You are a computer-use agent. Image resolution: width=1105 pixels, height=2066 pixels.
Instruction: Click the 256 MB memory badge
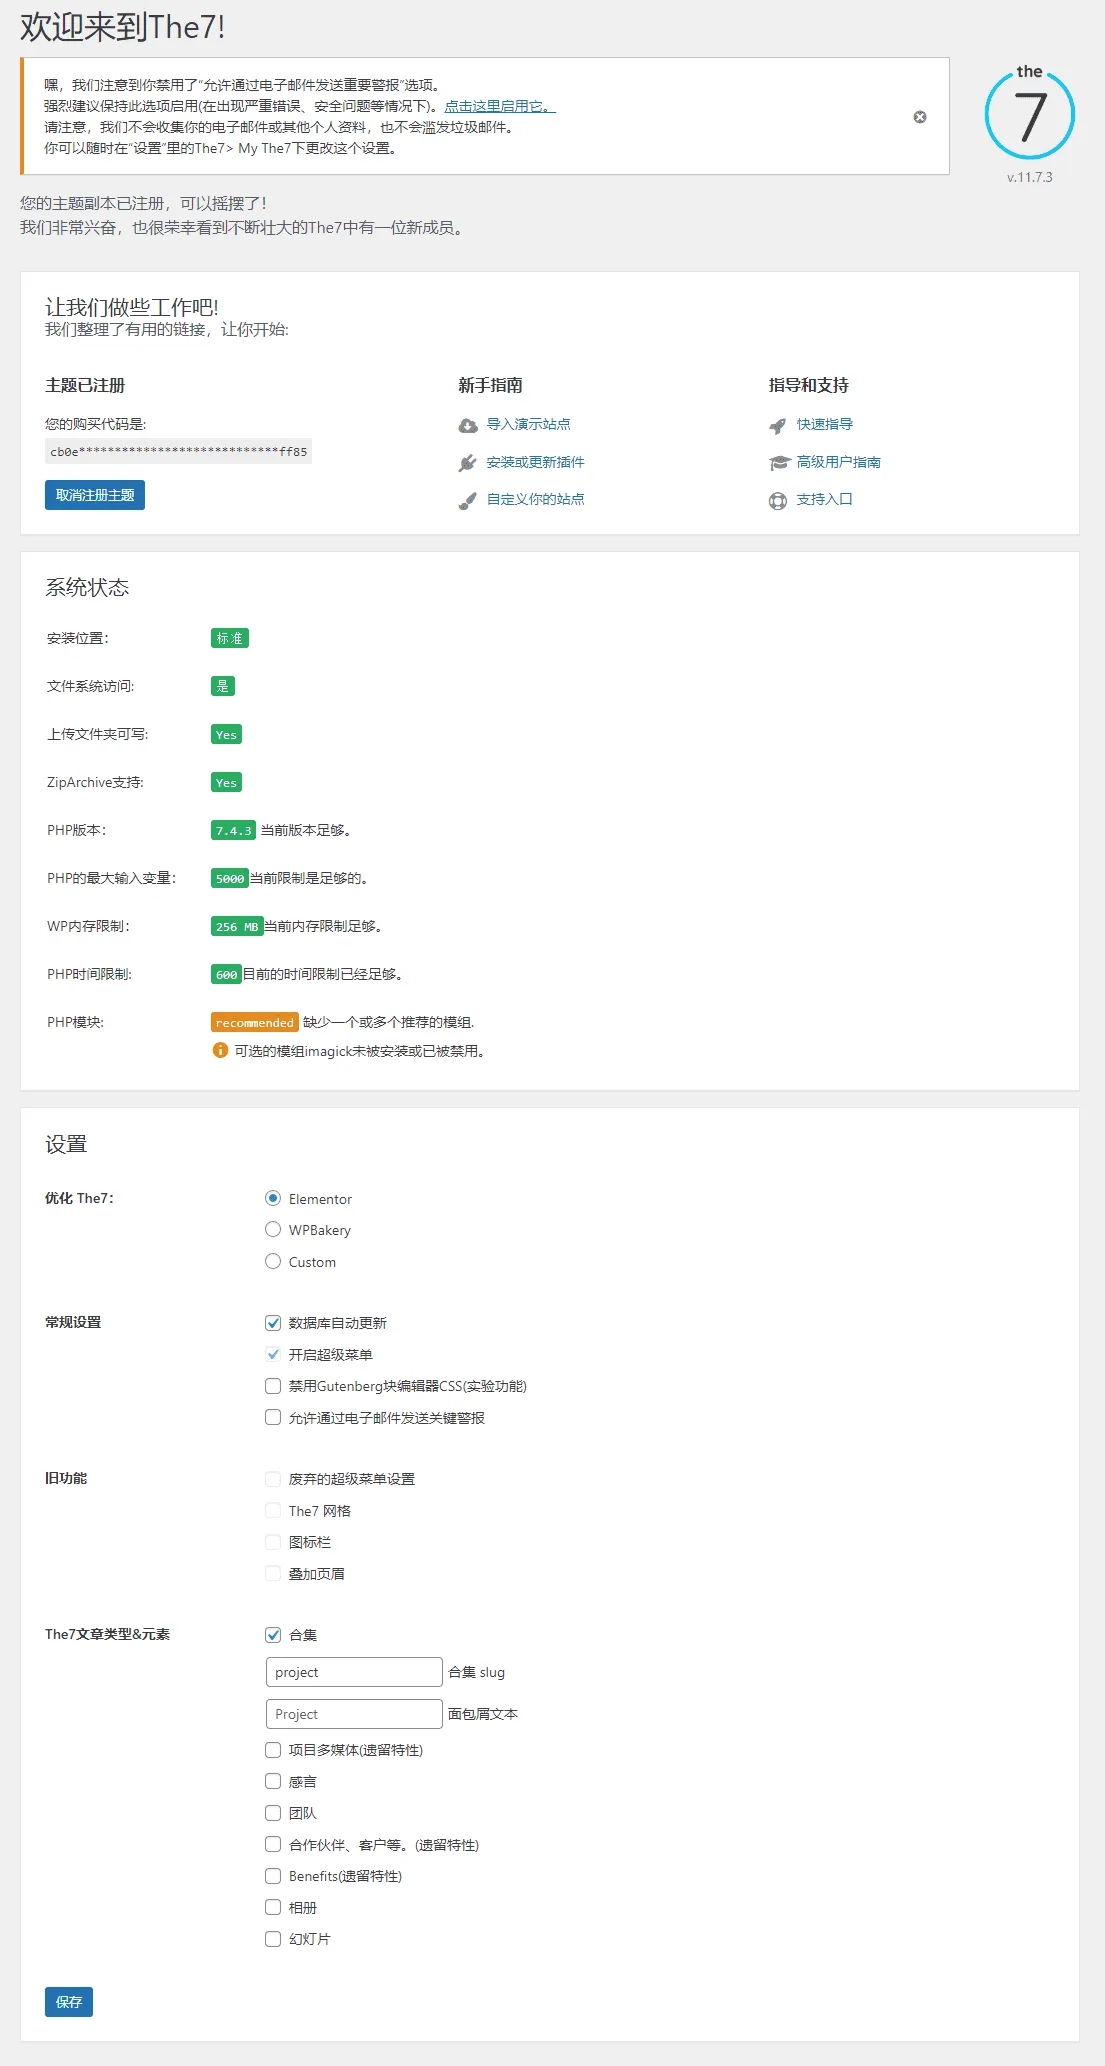point(237,926)
